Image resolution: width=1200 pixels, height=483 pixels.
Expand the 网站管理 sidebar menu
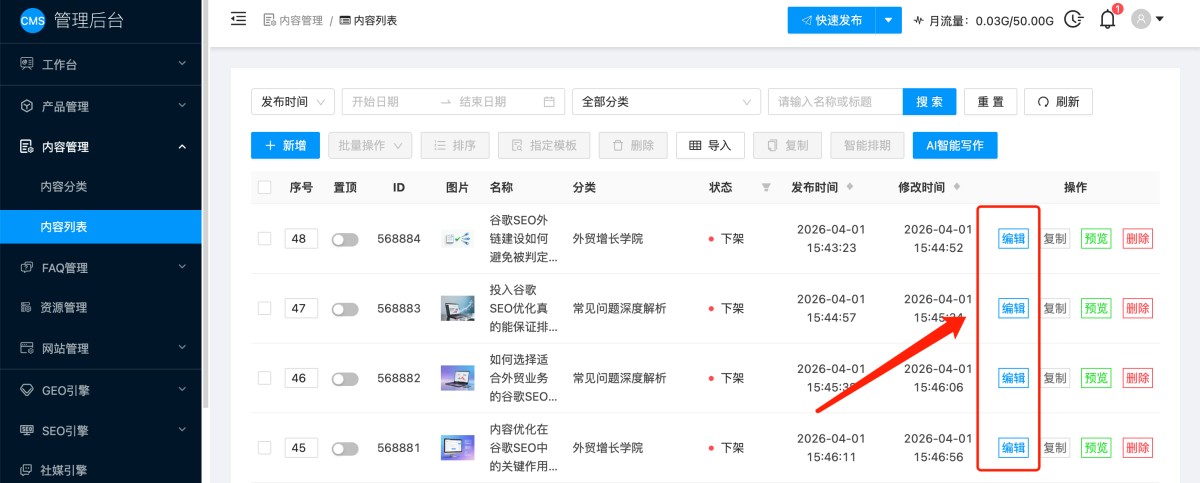click(182, 348)
